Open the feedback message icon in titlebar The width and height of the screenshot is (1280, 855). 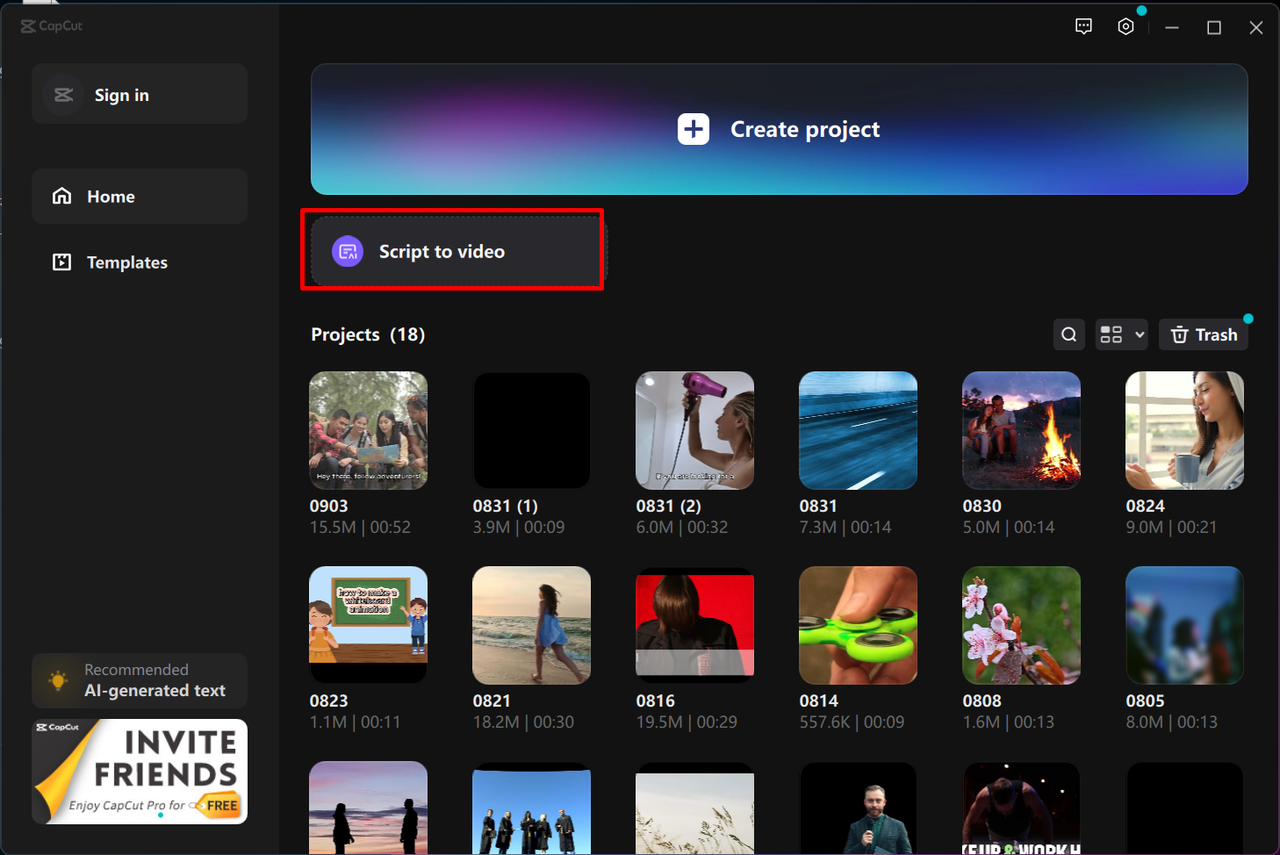pyautogui.click(x=1084, y=26)
